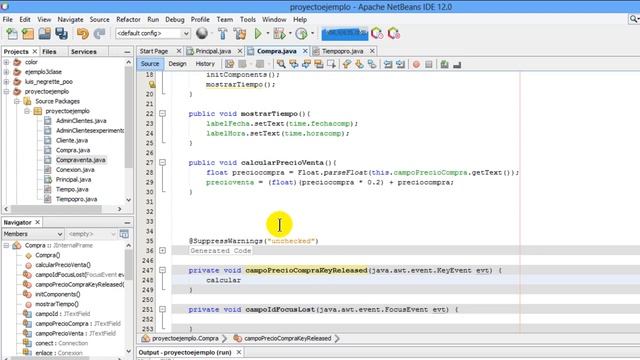The image size is (640, 360).
Task: Click Toggle Rectangular Selection icon
Action: (331, 64)
